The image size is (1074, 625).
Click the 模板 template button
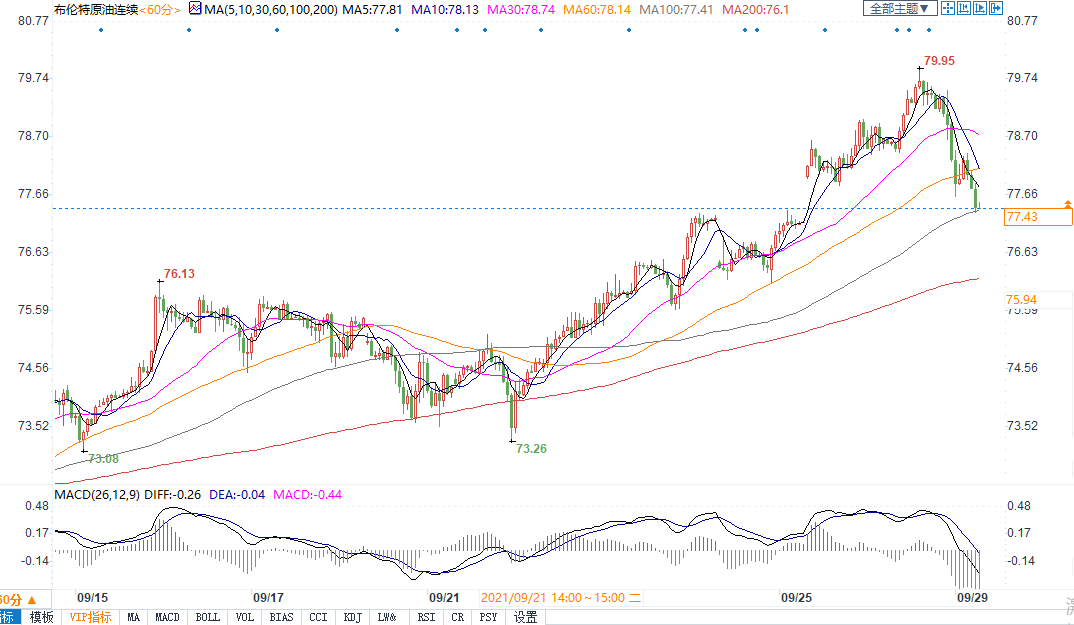41,617
